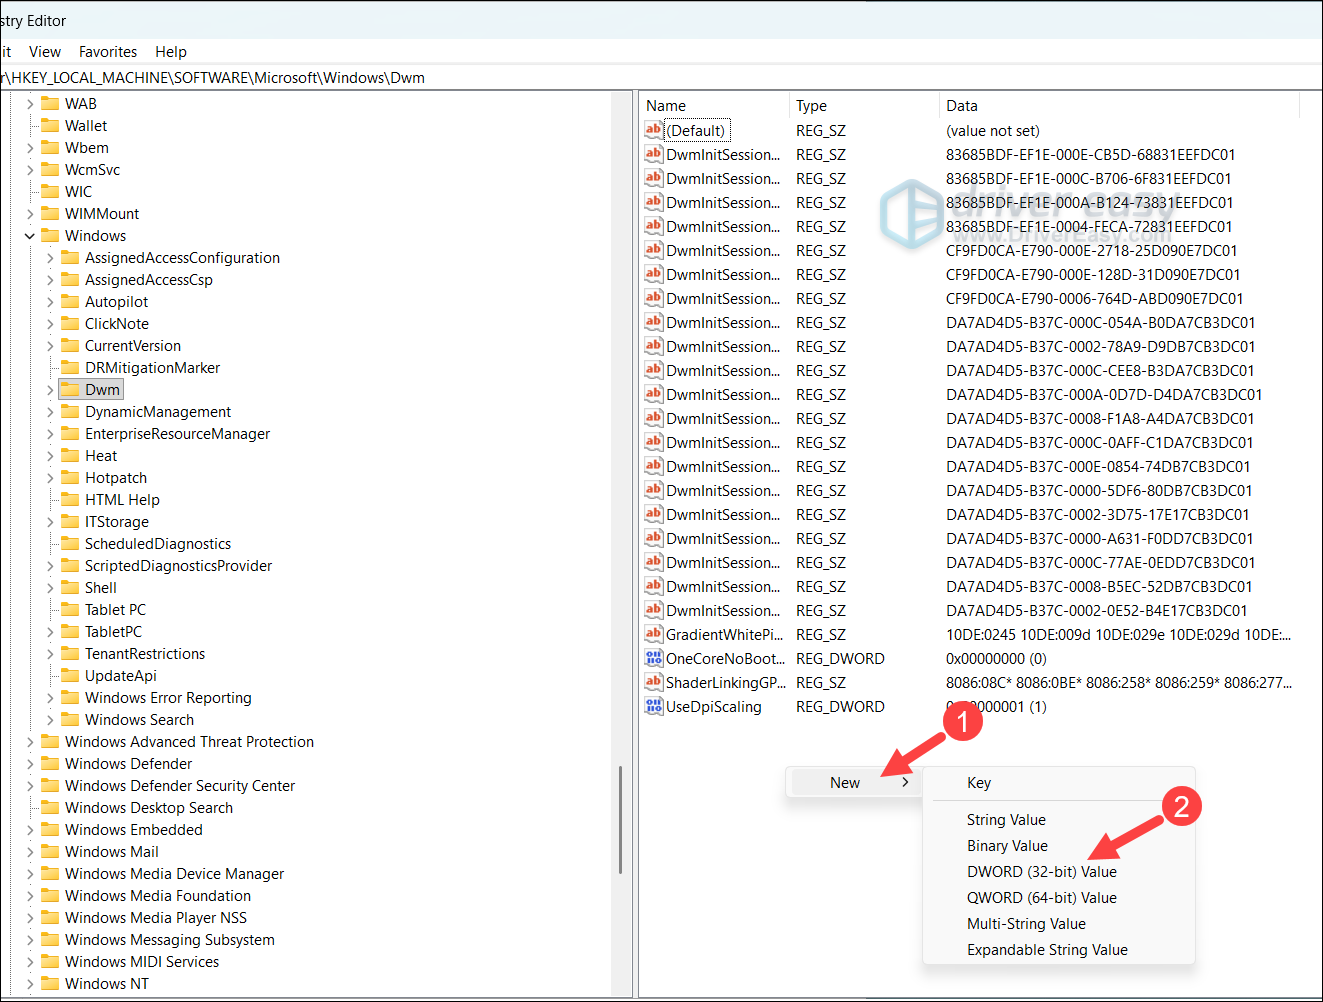Screen dimensions: 1323x1002
Task: Click the DRMitigationMarker folder icon
Action: 70,367
